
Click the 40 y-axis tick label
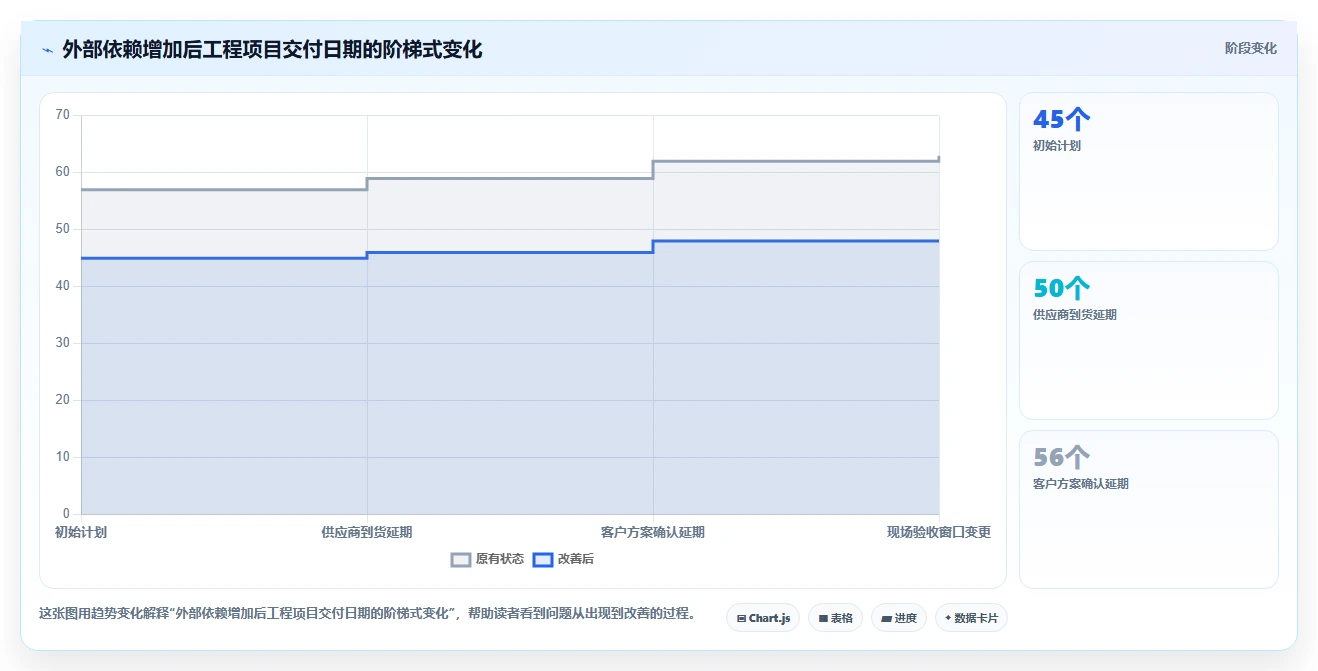pyautogui.click(x=63, y=286)
